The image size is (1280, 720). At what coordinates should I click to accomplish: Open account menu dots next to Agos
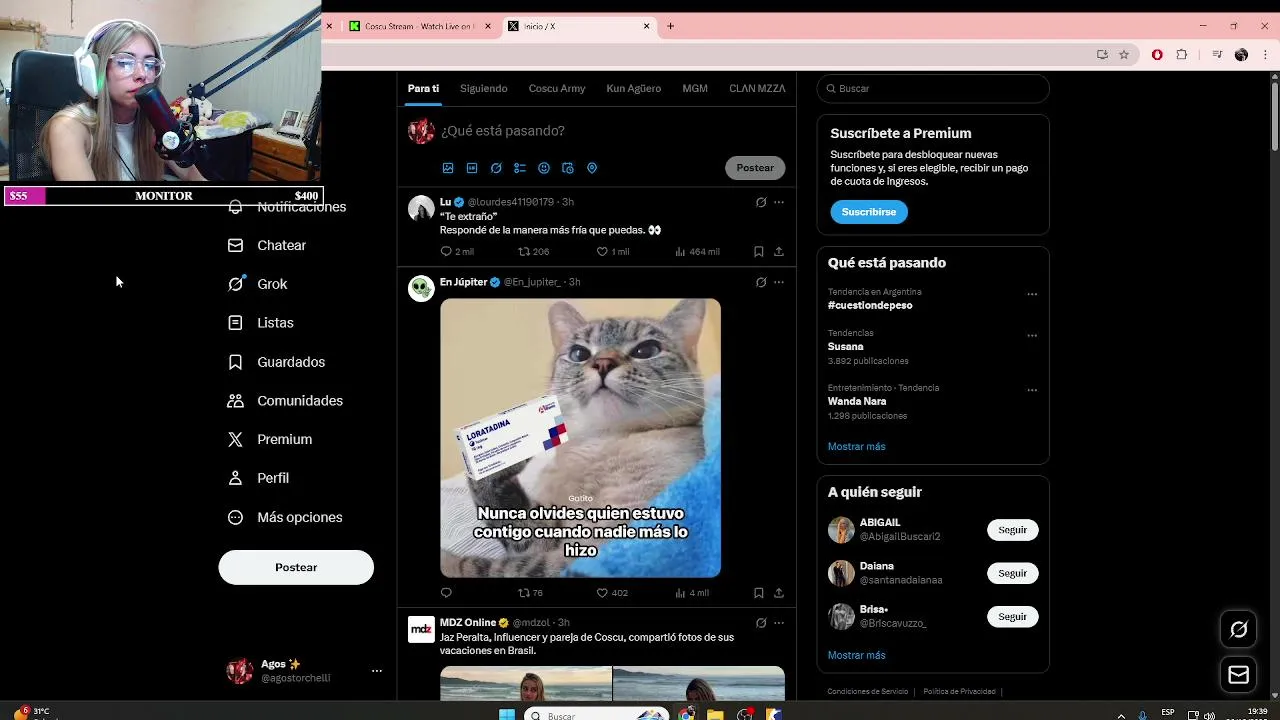coord(377,671)
